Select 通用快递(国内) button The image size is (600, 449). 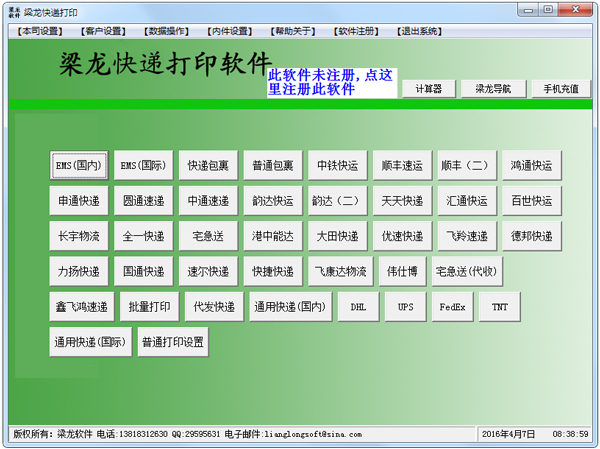290,307
